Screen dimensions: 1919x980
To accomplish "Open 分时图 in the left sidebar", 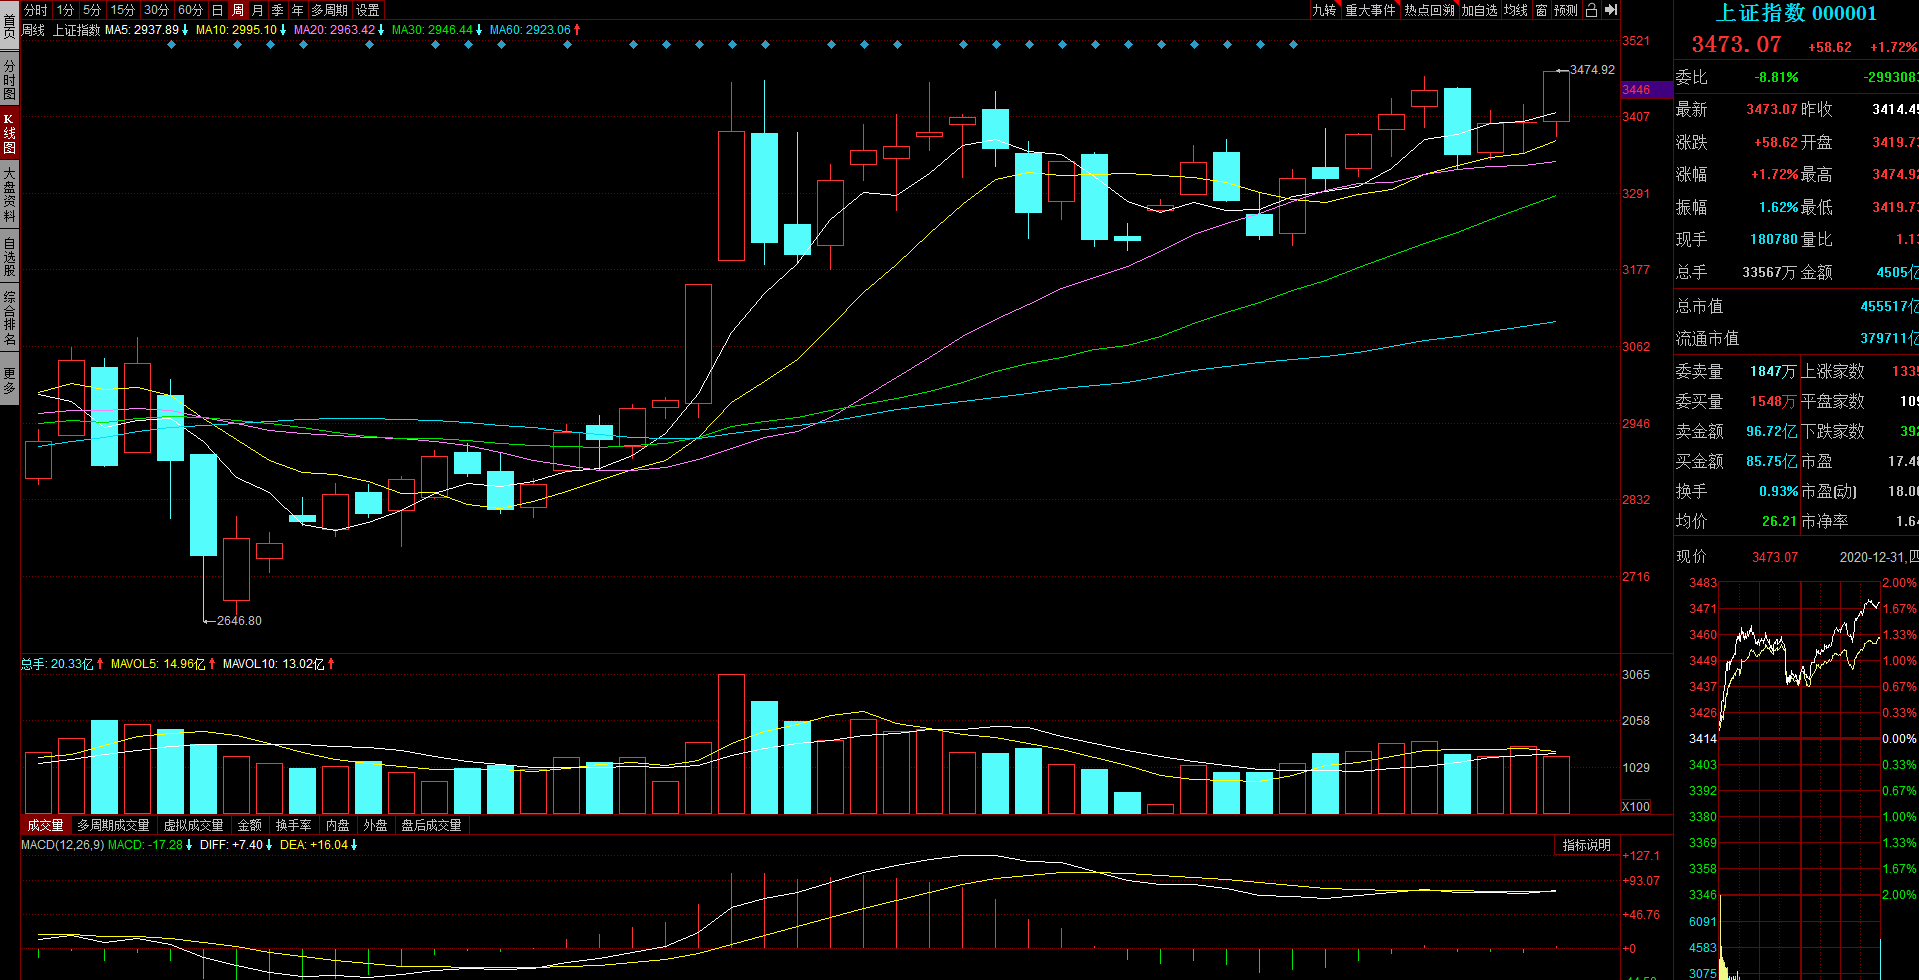I will [x=9, y=80].
